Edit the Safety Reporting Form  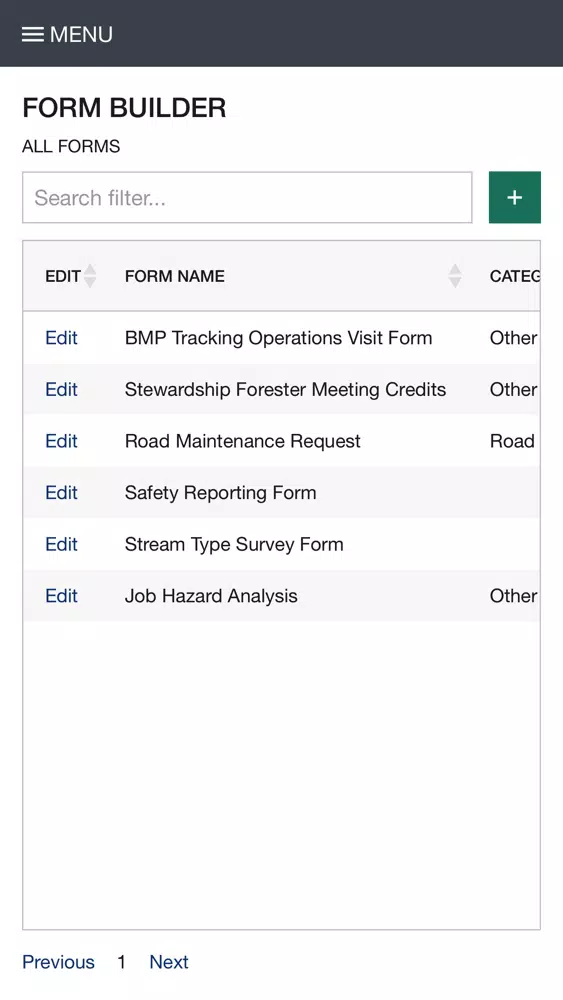tap(61, 493)
